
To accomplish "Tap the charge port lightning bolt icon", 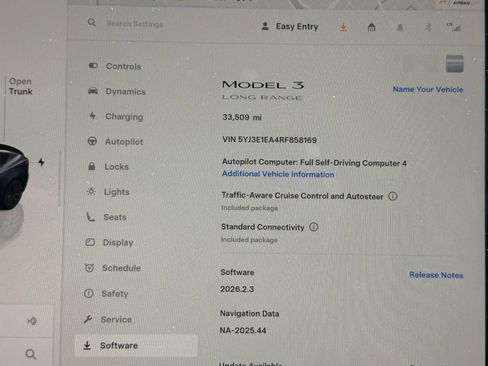I will 41,162.
